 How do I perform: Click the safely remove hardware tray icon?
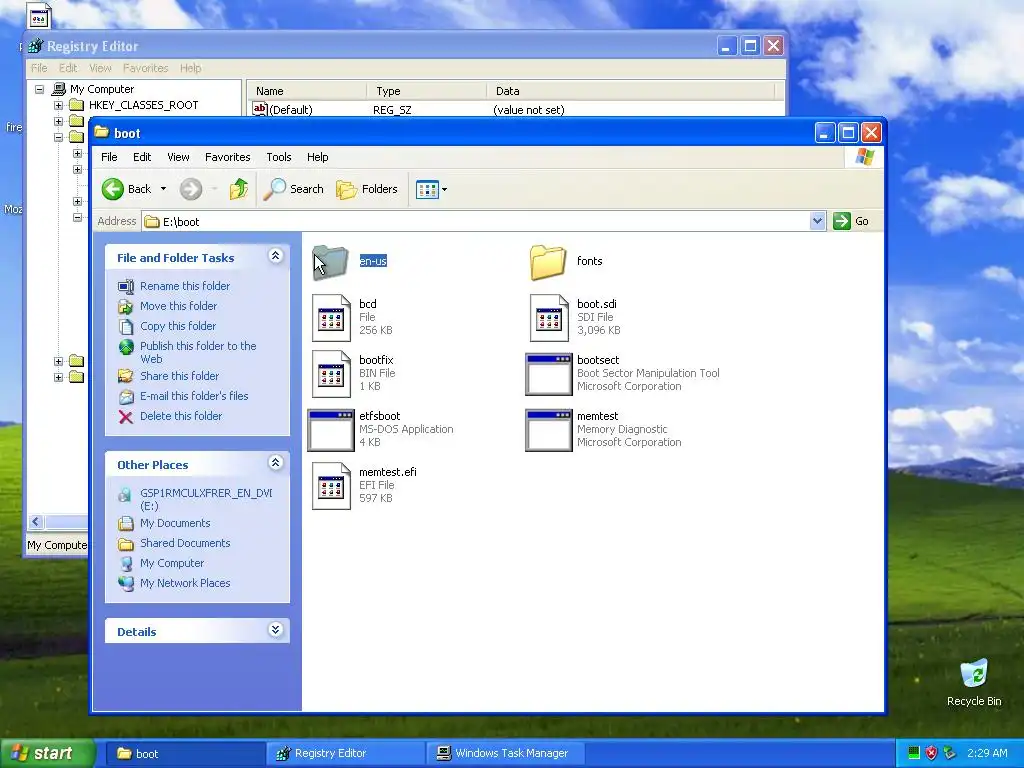[950, 753]
